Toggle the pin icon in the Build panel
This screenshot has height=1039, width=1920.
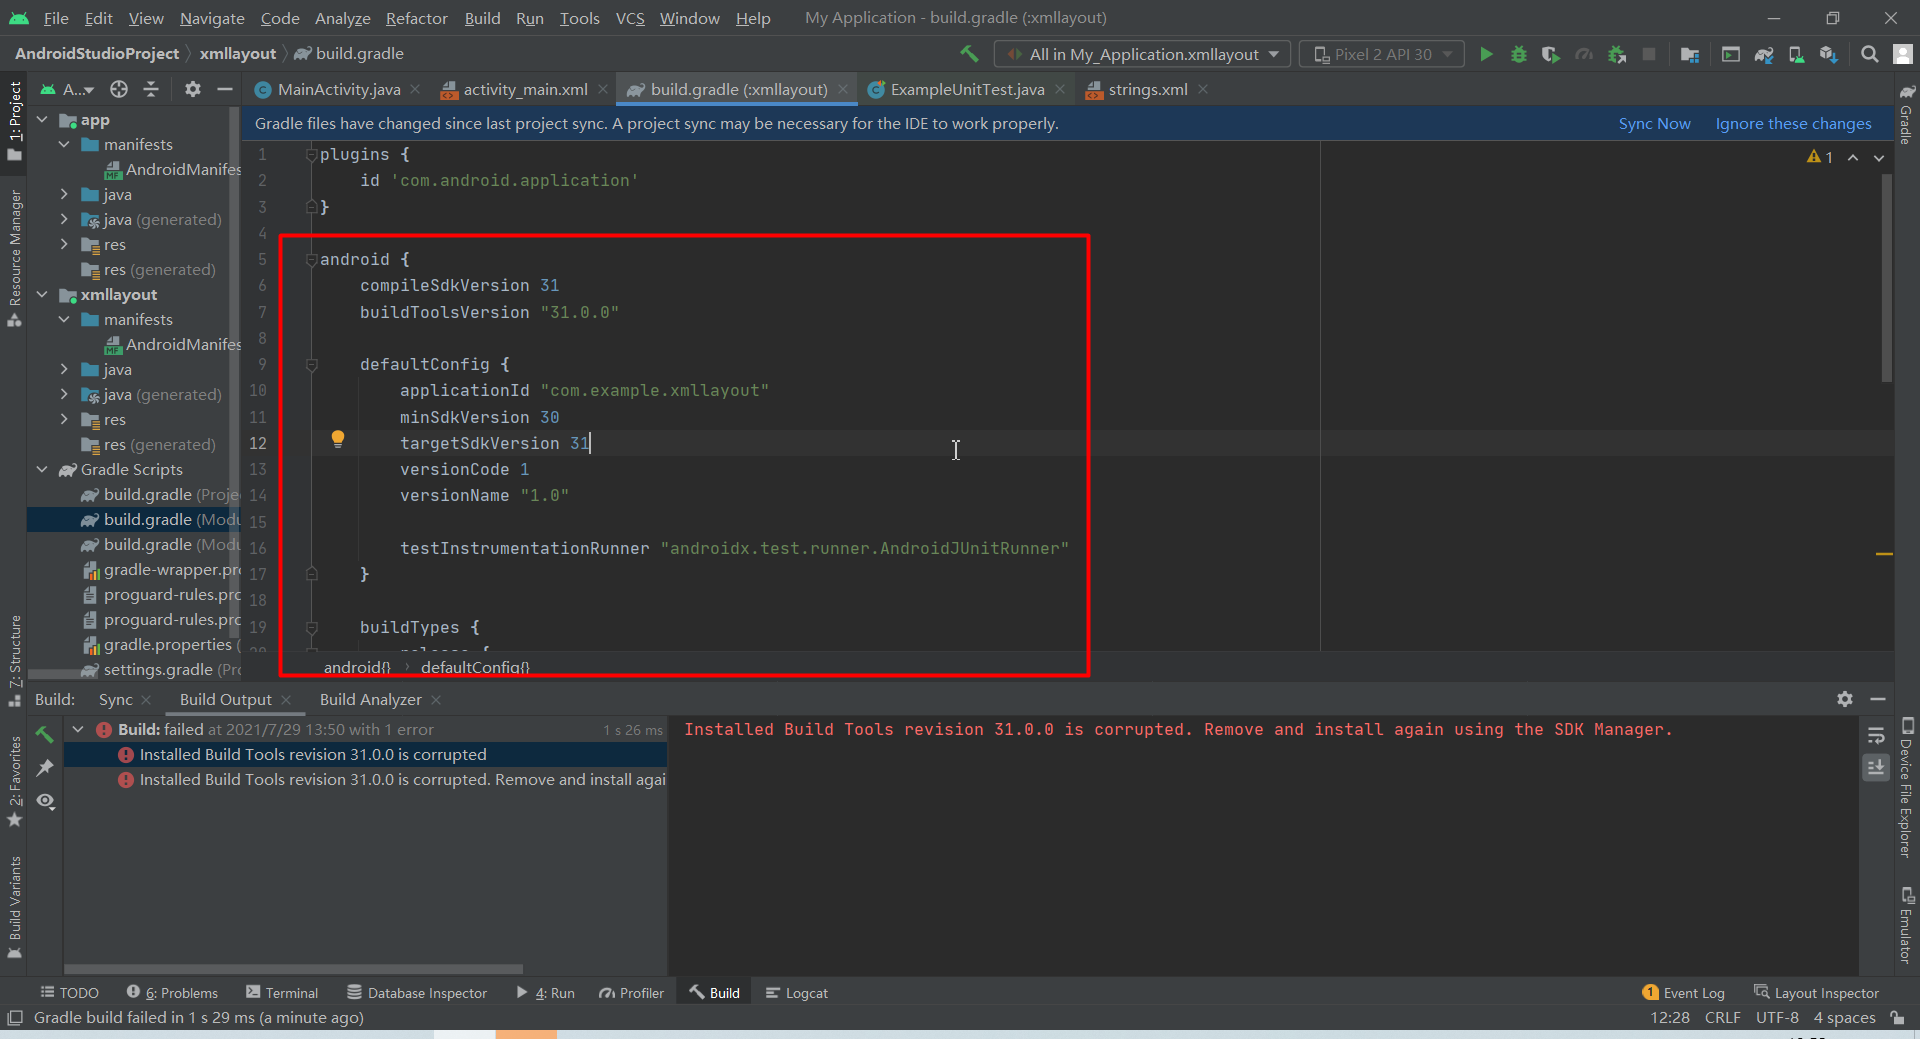coord(45,767)
